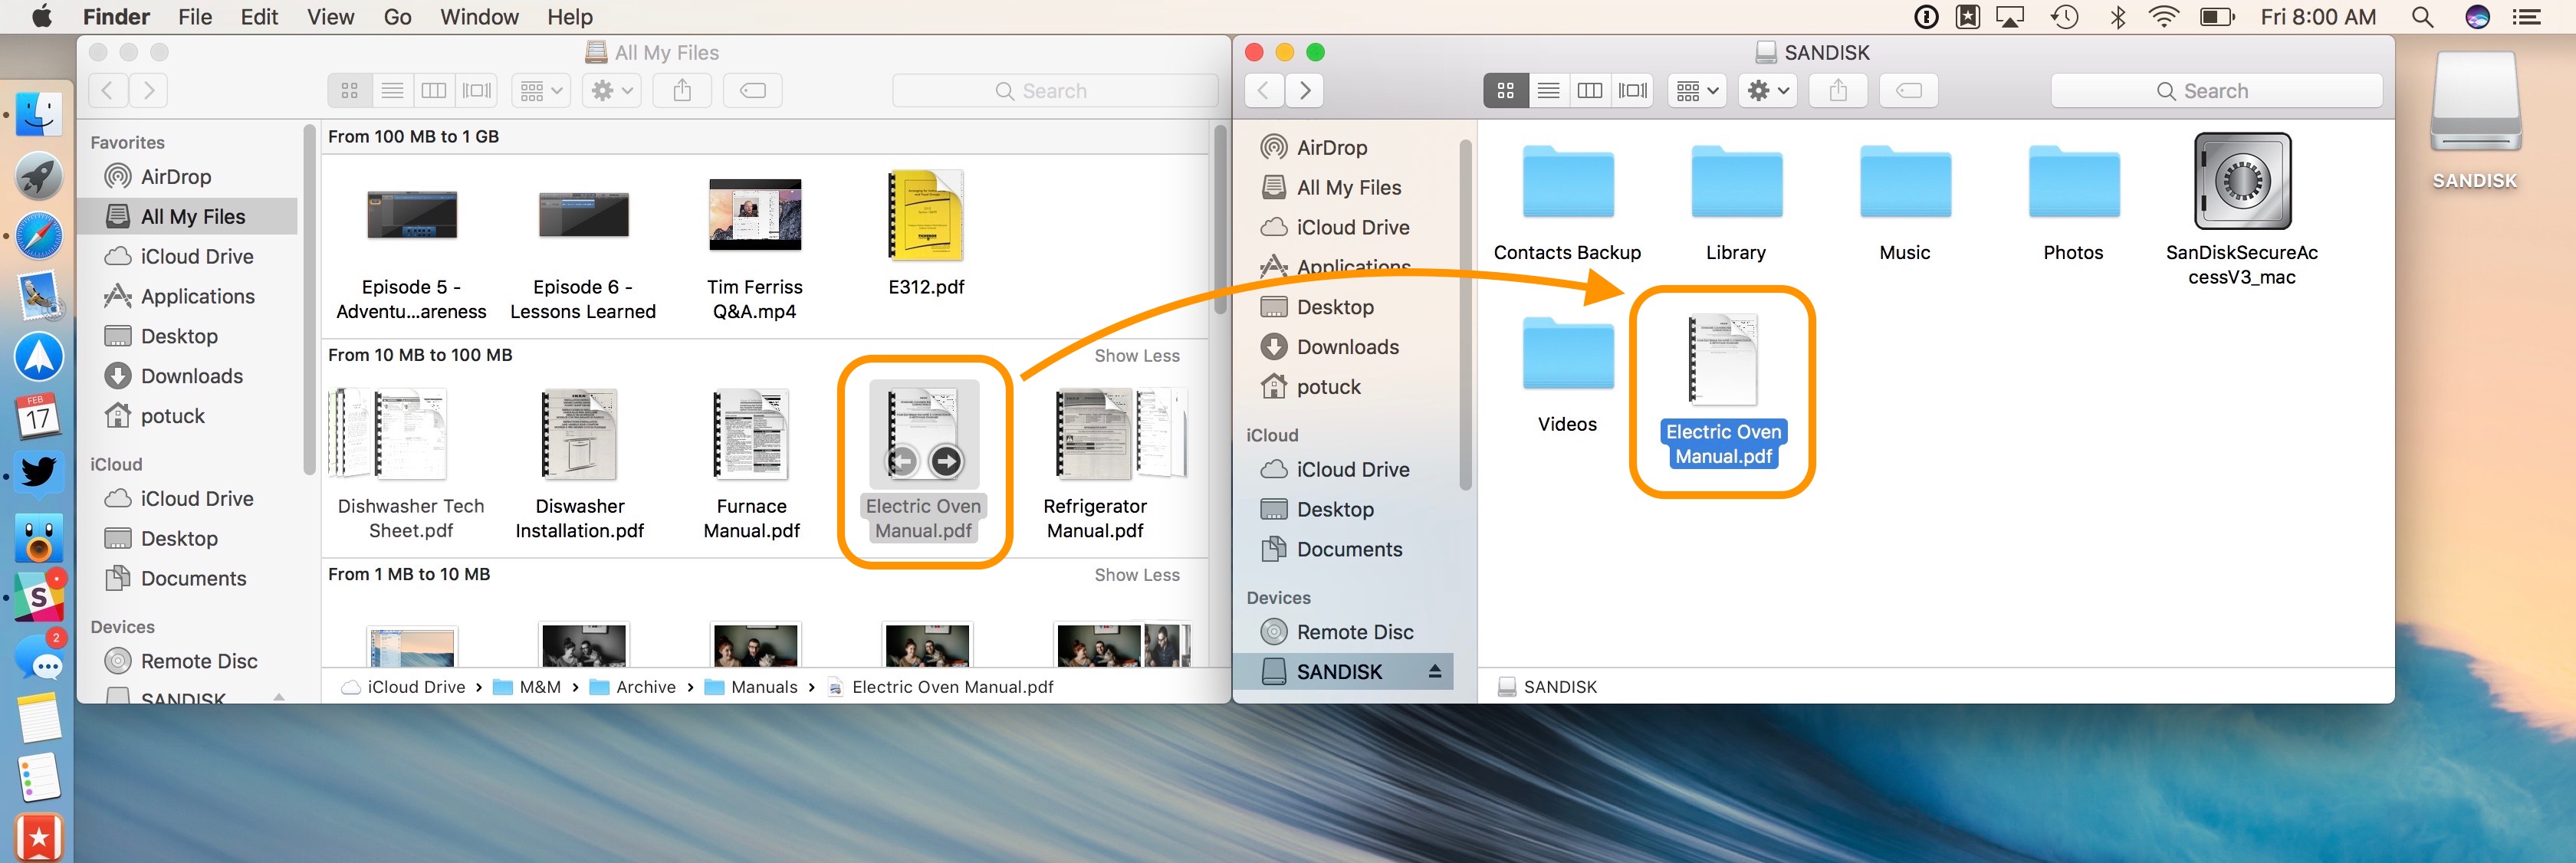Image resolution: width=2576 pixels, height=863 pixels.
Task: Select AirDrop in the SANDISK sidebar
Action: point(1332,146)
